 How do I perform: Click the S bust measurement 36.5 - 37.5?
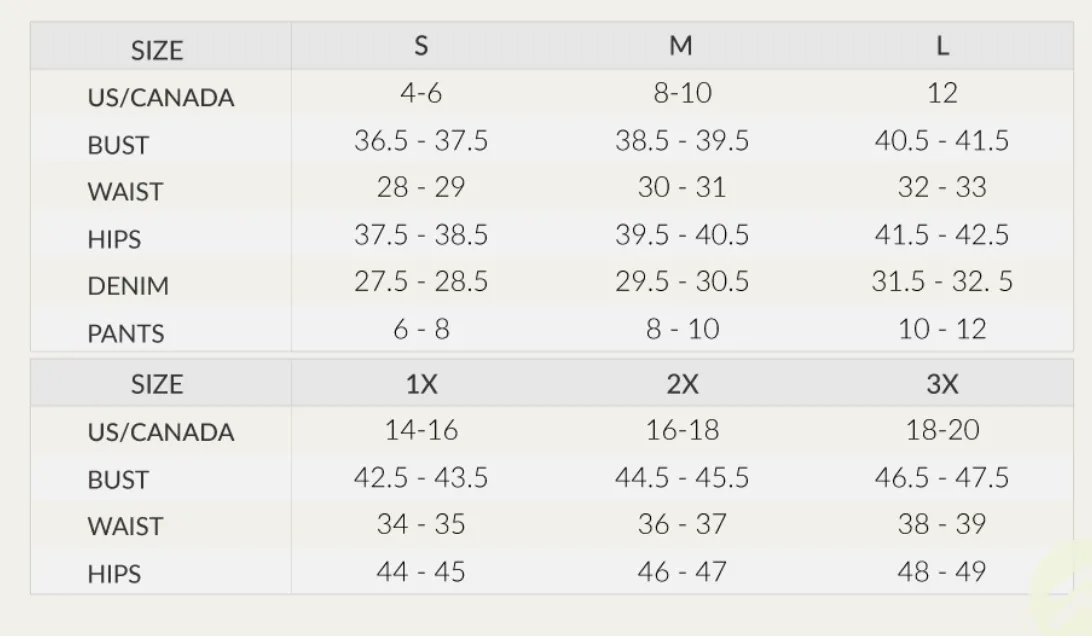(x=421, y=141)
